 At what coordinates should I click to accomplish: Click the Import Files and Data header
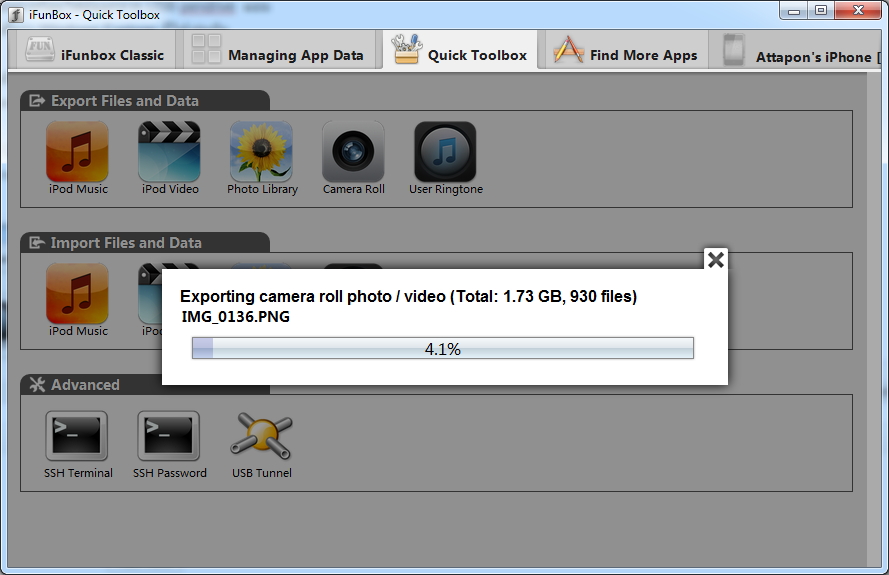[145, 243]
